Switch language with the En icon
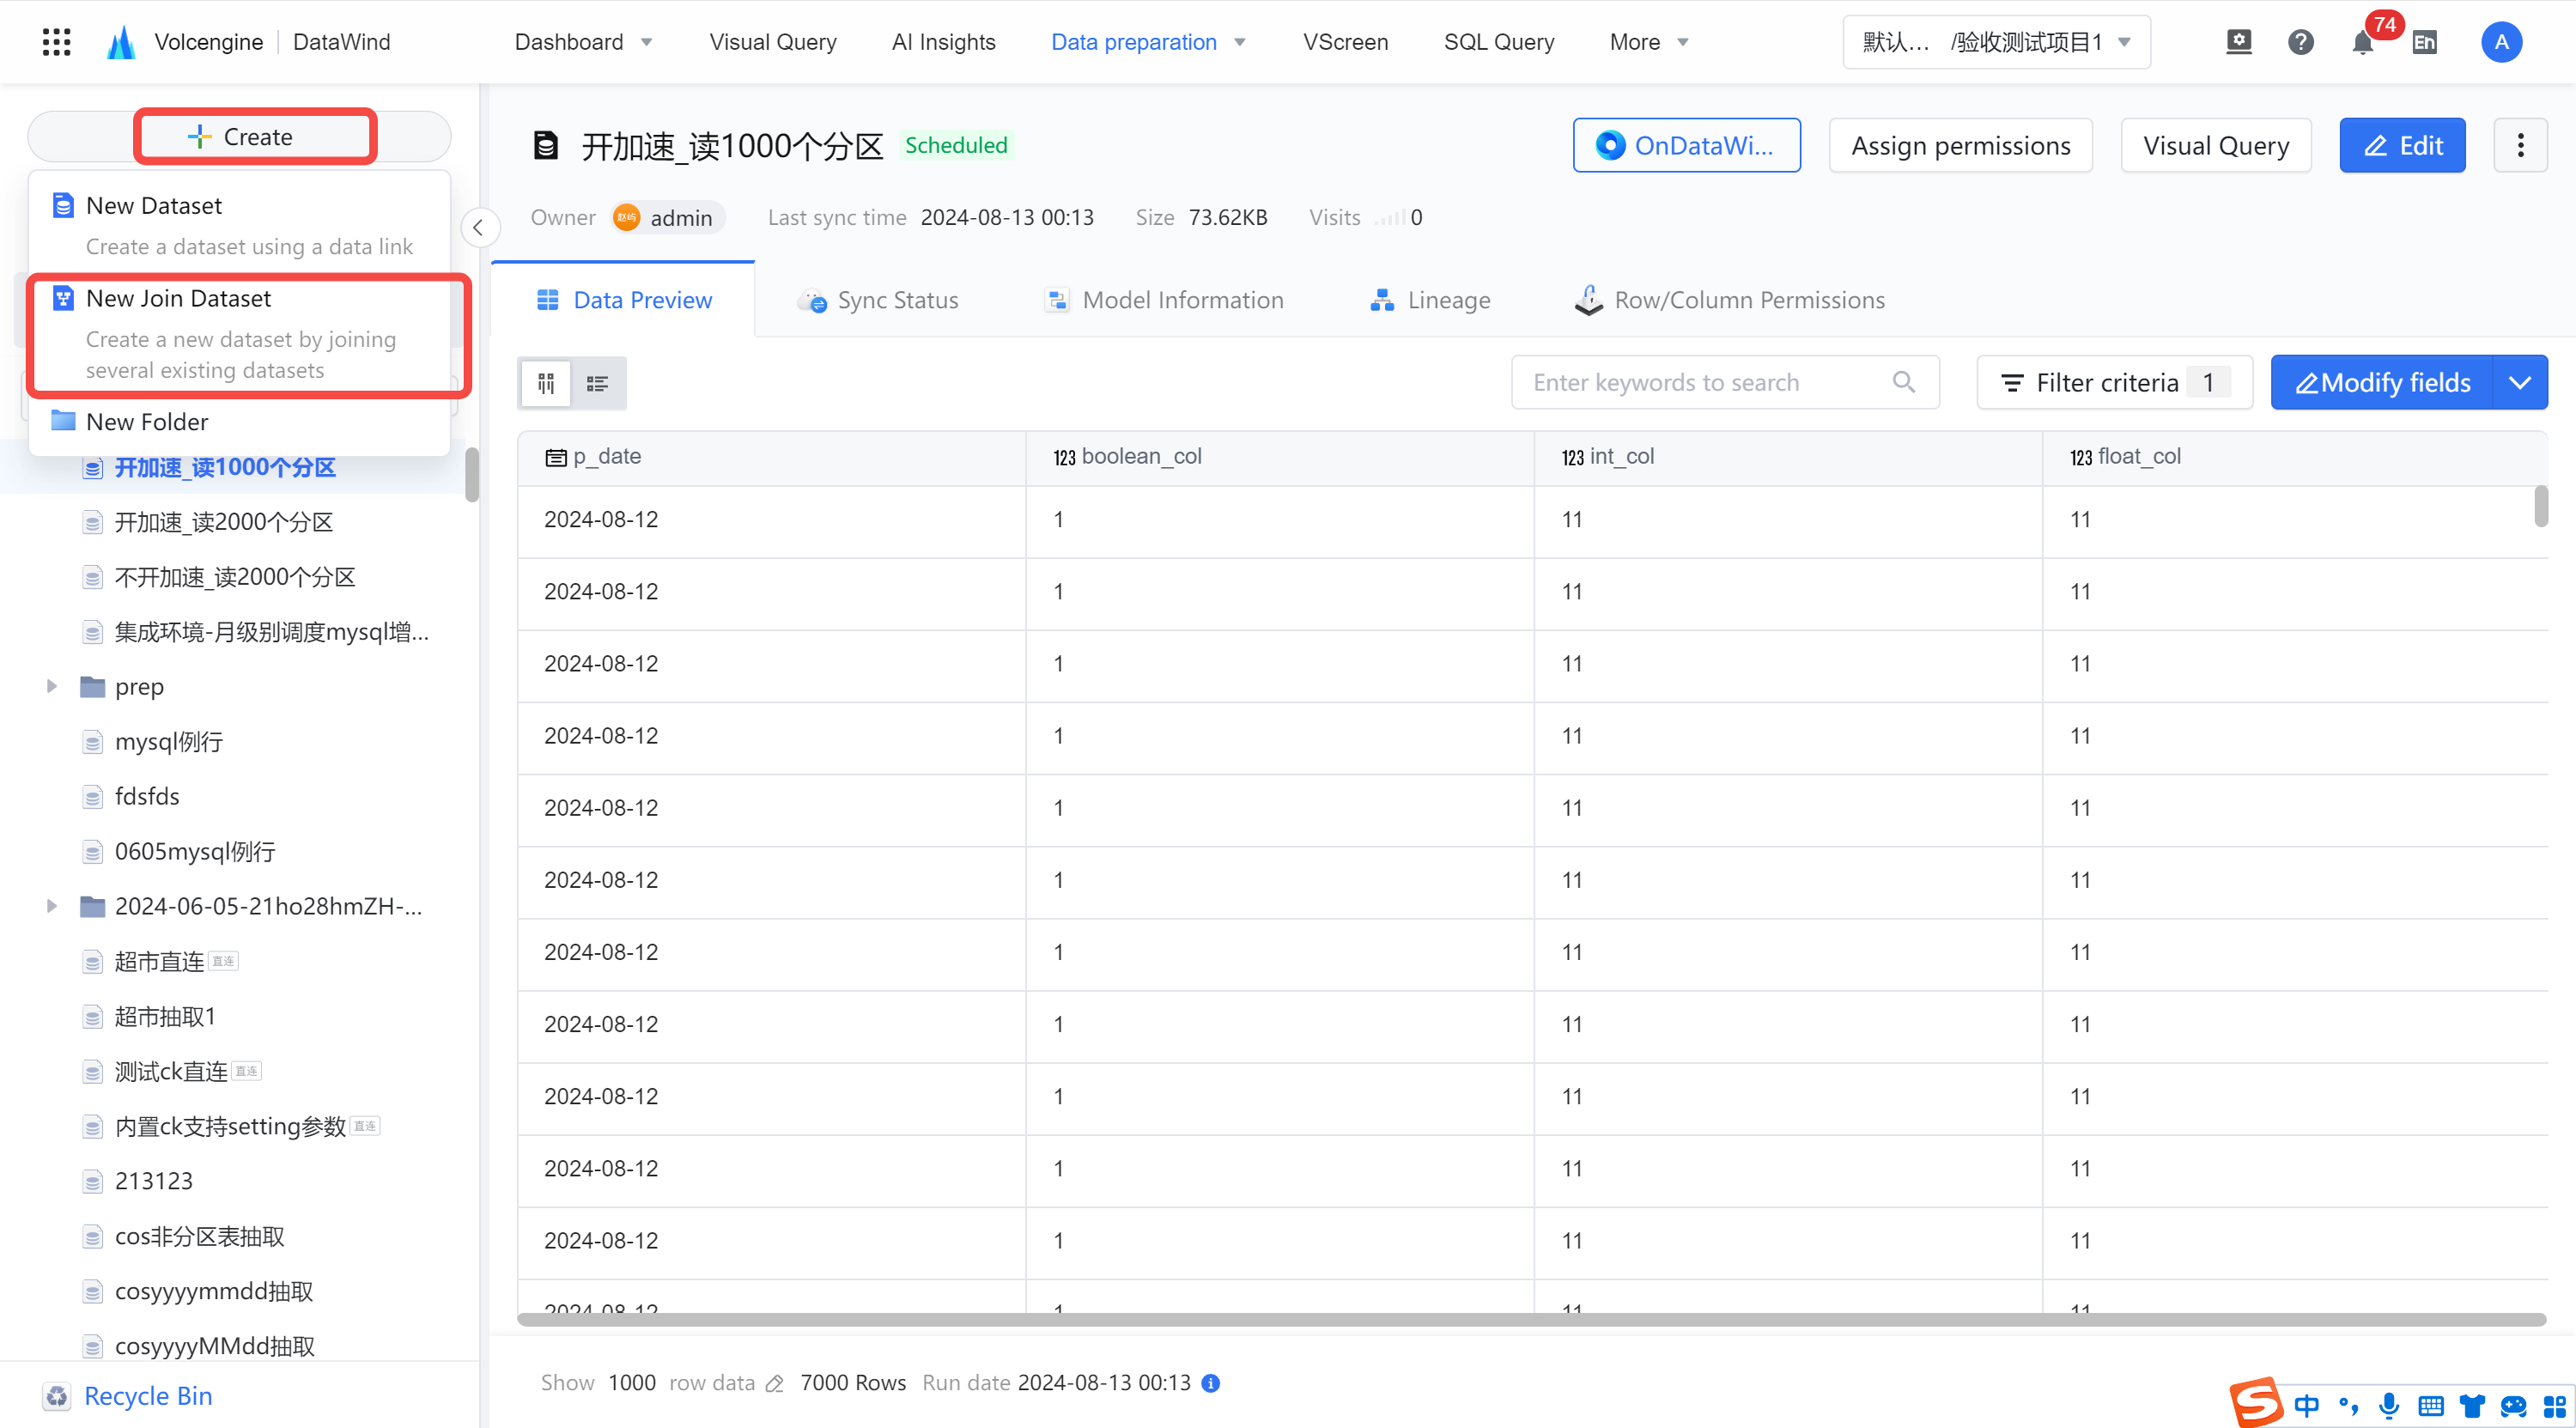Screen dimensions: 2576x1428 2424,42
